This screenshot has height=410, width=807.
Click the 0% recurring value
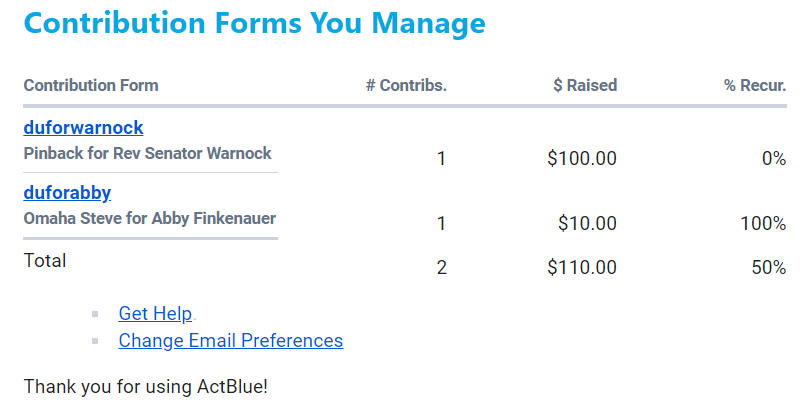tap(773, 158)
